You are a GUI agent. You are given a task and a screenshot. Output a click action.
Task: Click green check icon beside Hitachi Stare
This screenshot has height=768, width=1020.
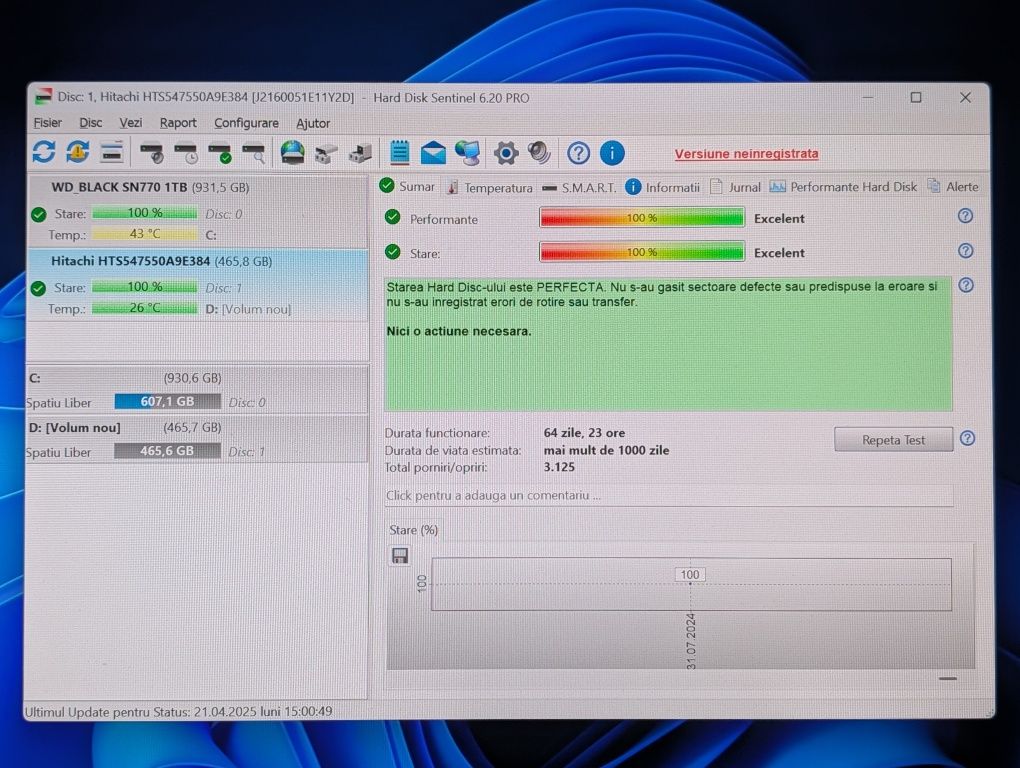click(x=38, y=288)
